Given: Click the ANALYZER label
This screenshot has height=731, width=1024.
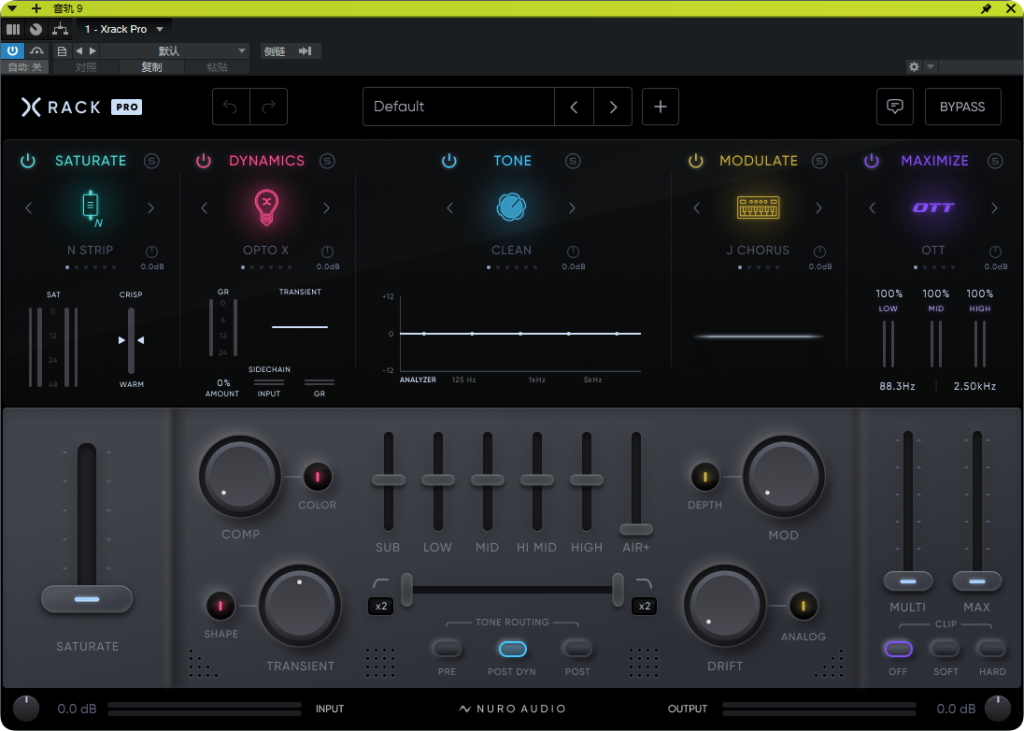Looking at the screenshot, I should [x=418, y=380].
